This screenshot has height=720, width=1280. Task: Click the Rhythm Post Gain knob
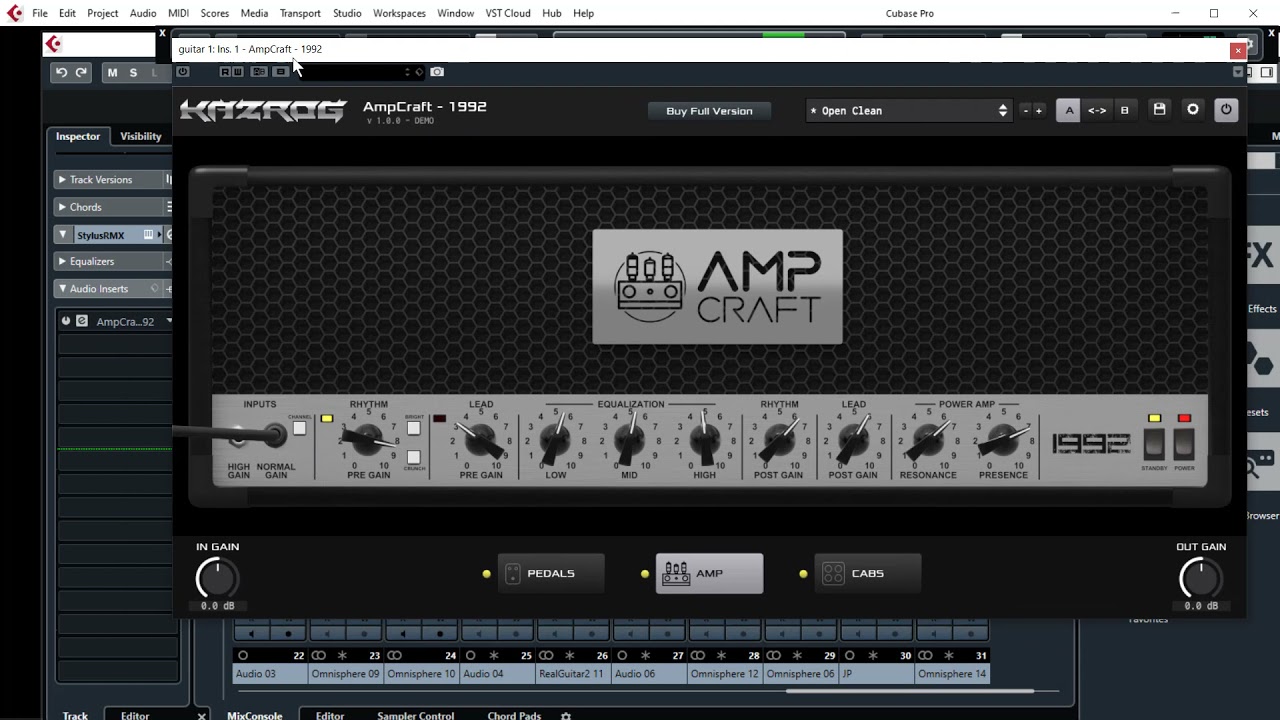pyautogui.click(x=779, y=438)
